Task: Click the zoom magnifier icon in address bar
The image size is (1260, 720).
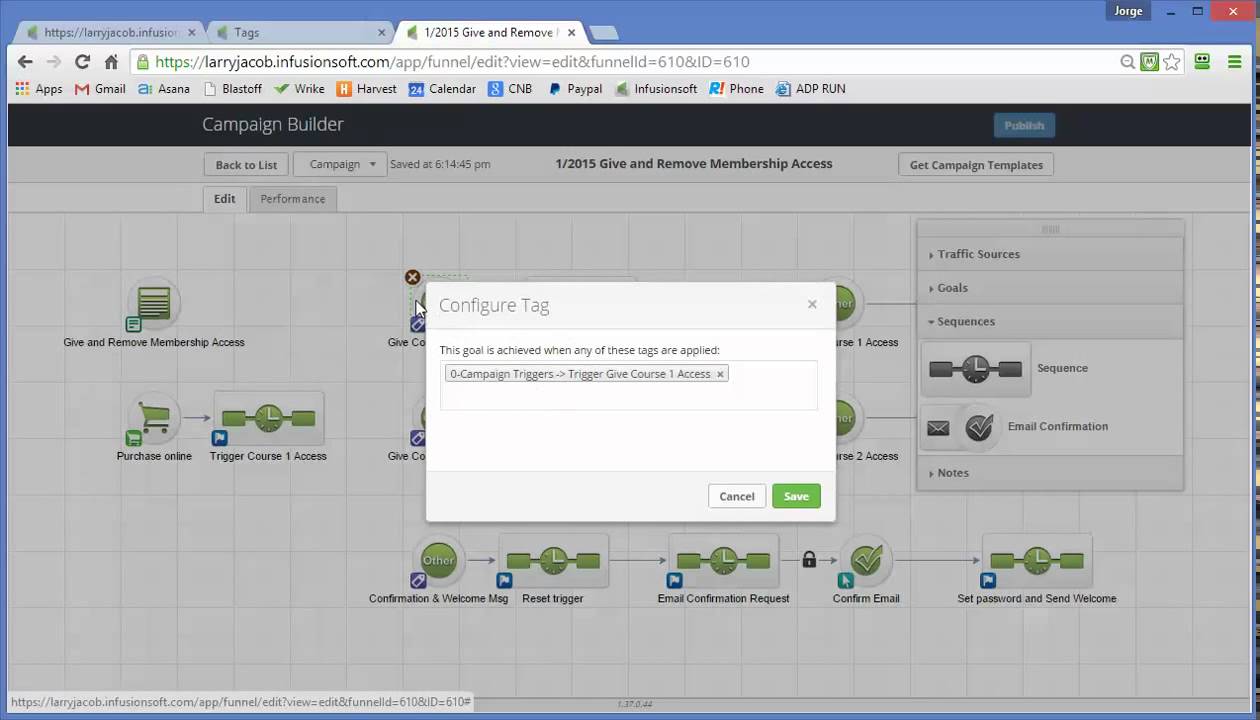Action: coord(1128,62)
